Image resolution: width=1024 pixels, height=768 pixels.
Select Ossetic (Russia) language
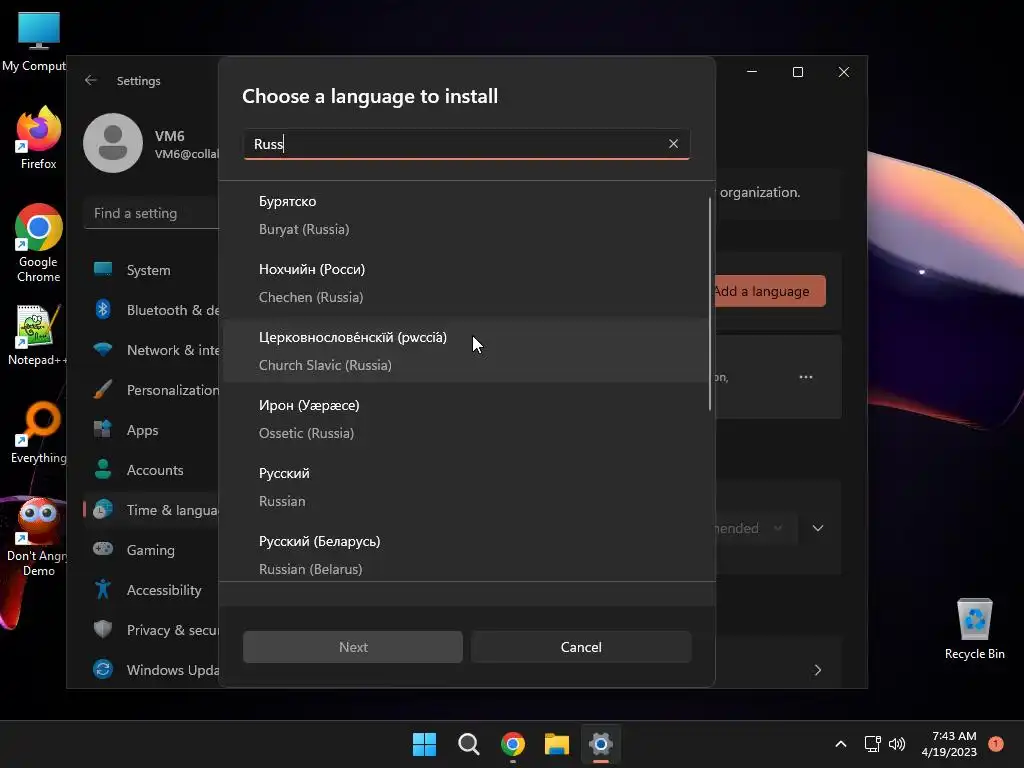(466, 419)
